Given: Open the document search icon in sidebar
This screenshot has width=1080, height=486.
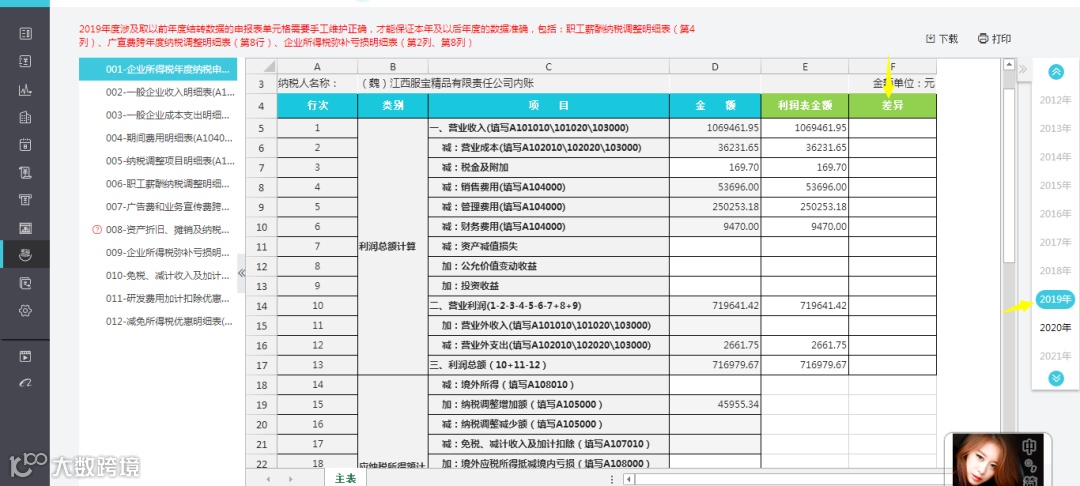Looking at the screenshot, I should tap(25, 282).
